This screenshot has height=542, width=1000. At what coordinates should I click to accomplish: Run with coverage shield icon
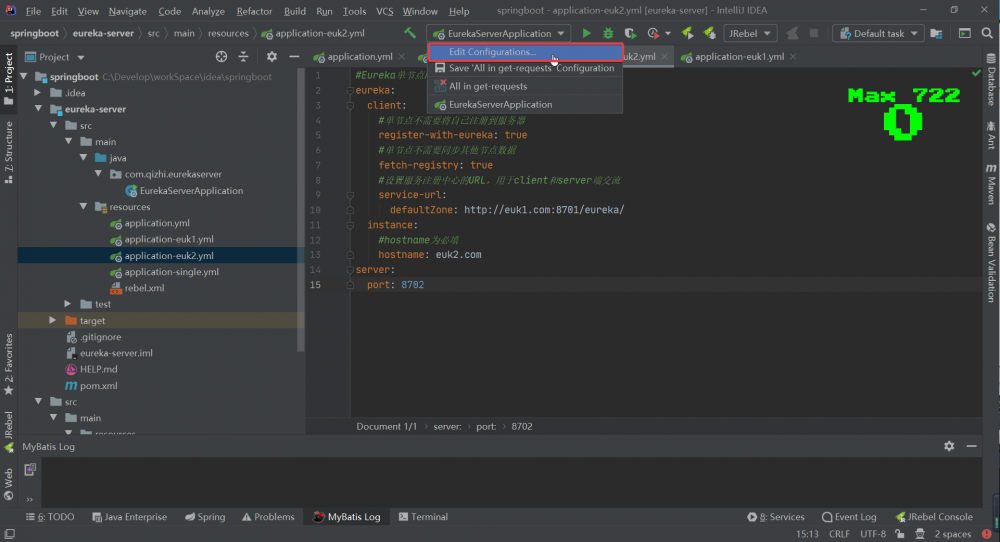[631, 34]
